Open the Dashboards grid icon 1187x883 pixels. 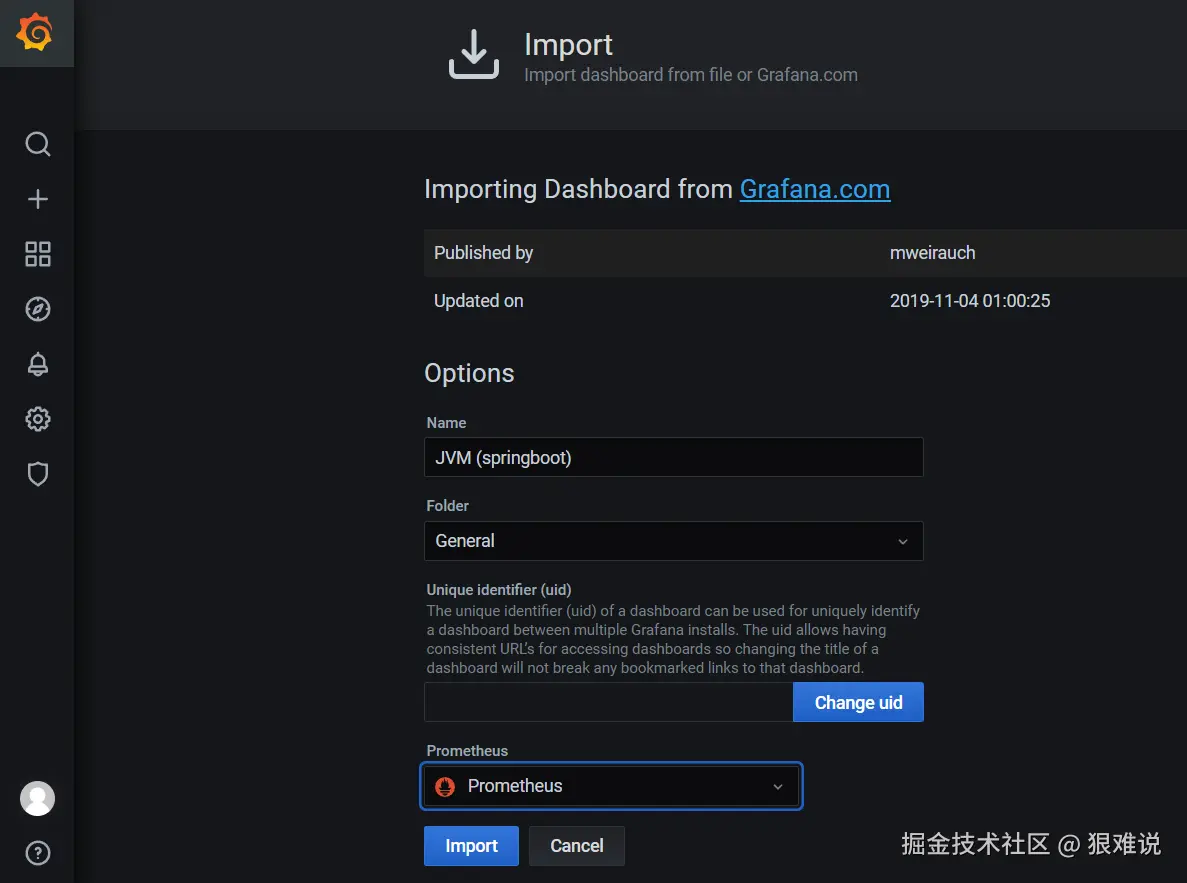[38, 254]
